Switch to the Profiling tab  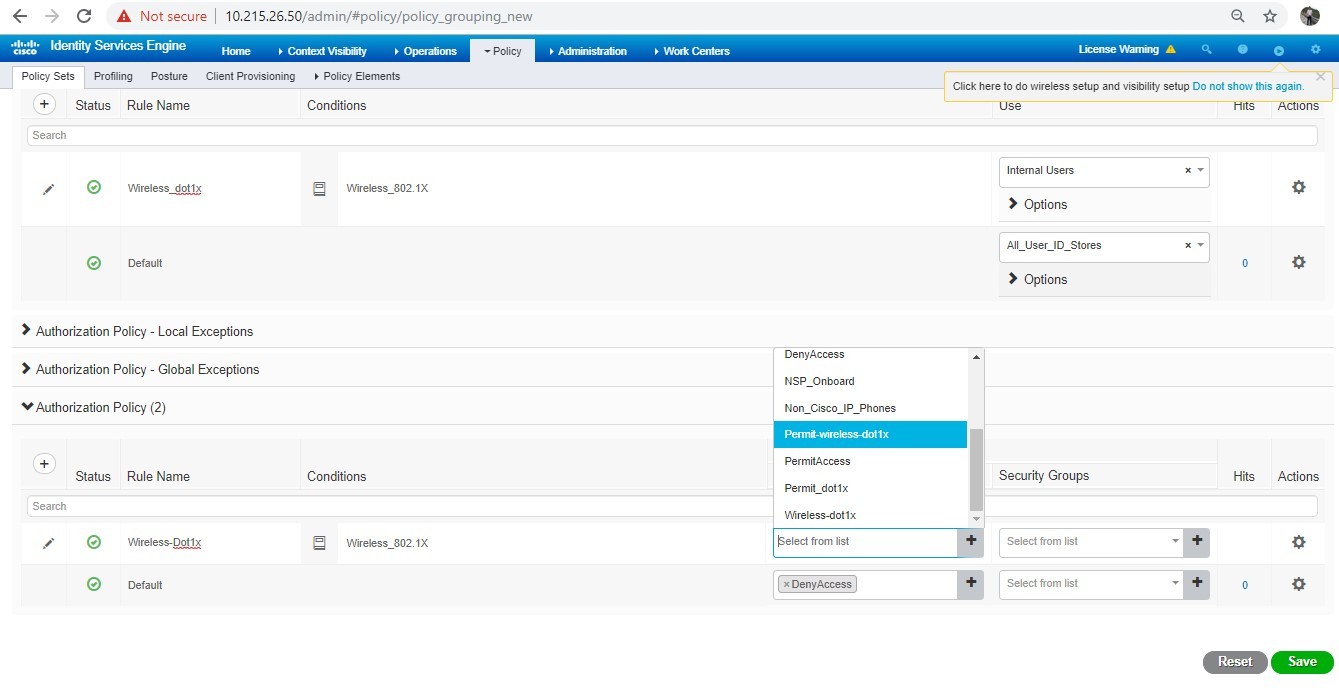tap(113, 76)
